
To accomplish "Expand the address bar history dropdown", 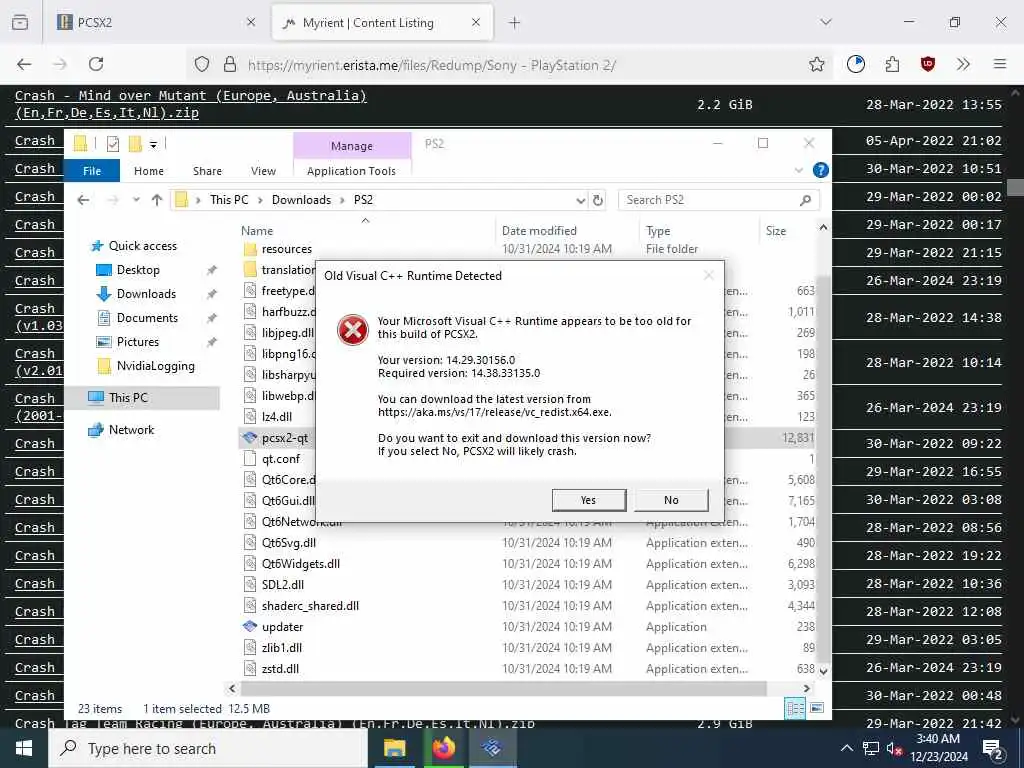I will 581,200.
